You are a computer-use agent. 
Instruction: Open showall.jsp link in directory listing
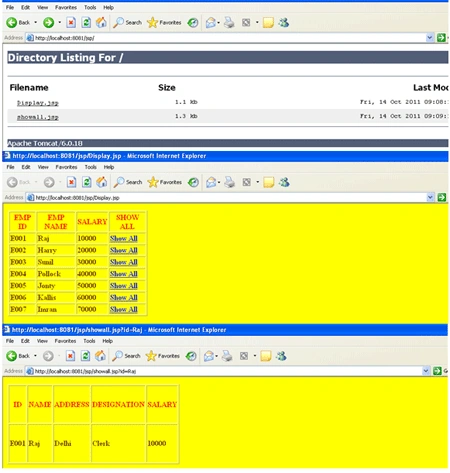(38, 117)
